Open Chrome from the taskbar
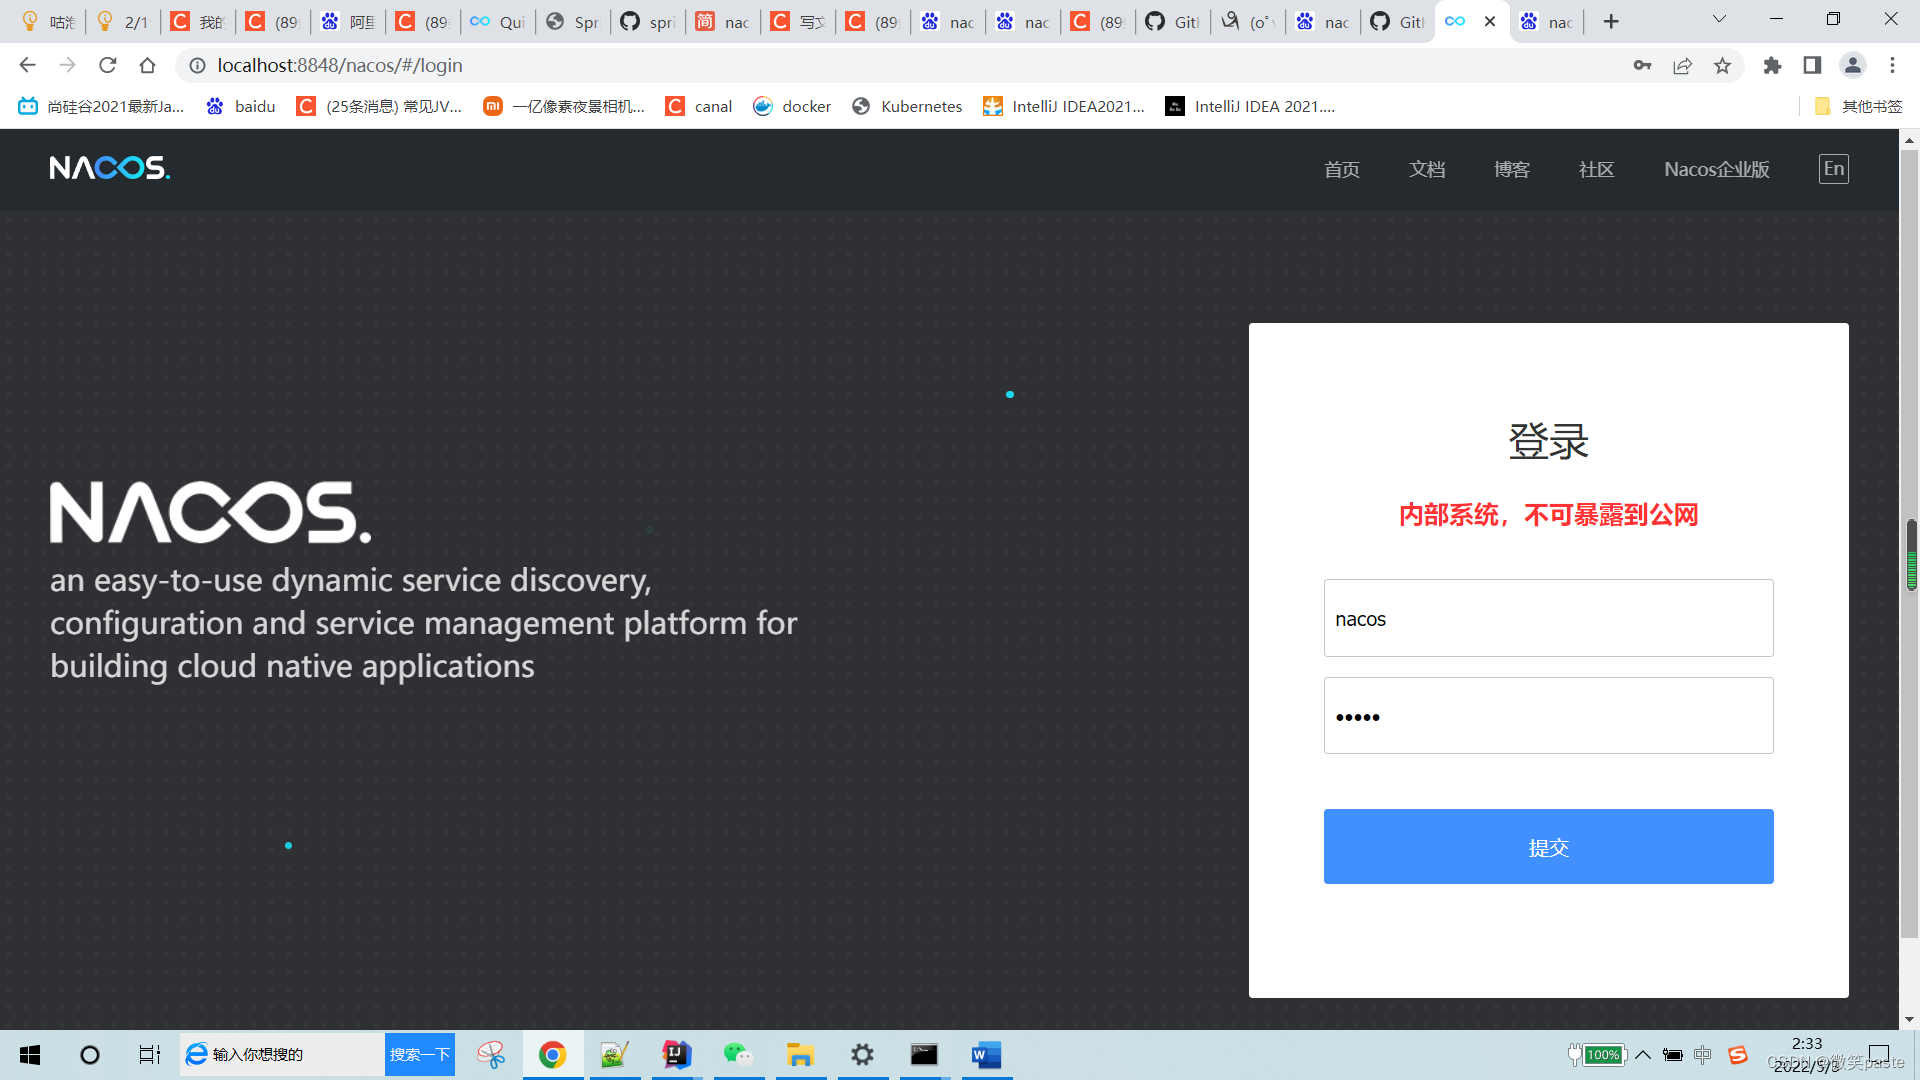Image resolution: width=1920 pixels, height=1080 pixels. pyautogui.click(x=553, y=1055)
